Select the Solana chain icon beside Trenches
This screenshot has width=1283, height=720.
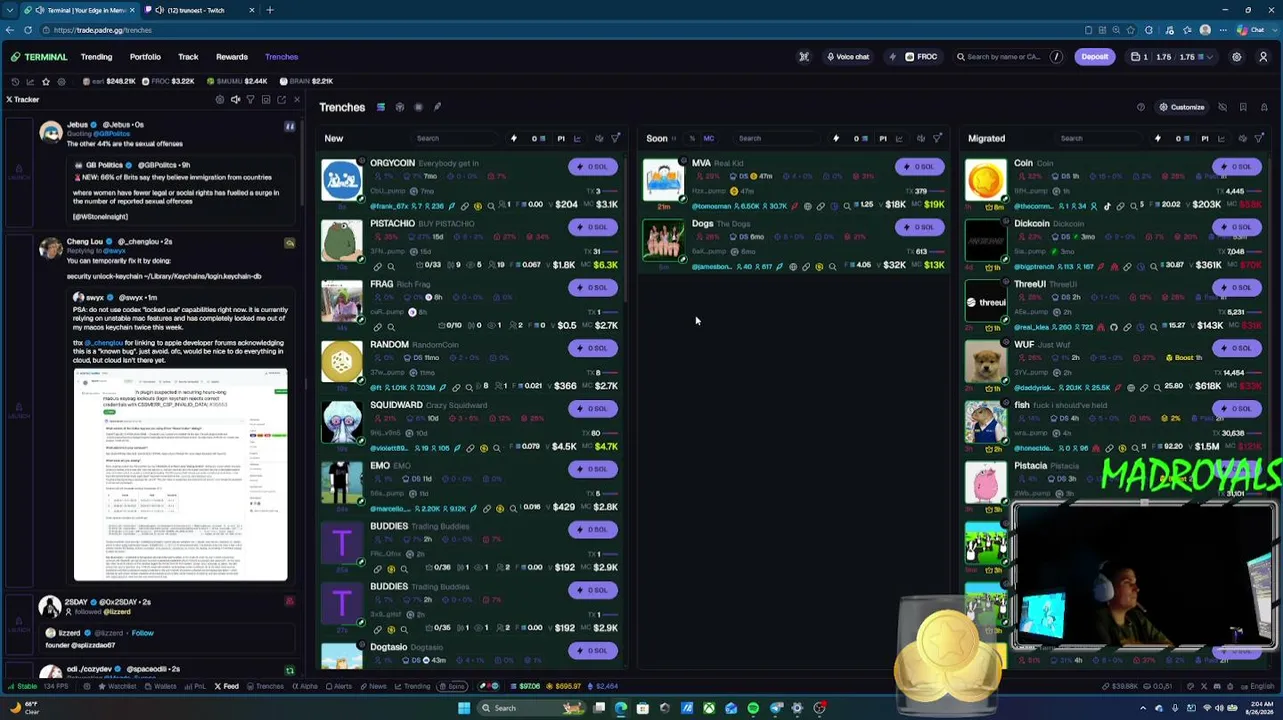[x=380, y=107]
